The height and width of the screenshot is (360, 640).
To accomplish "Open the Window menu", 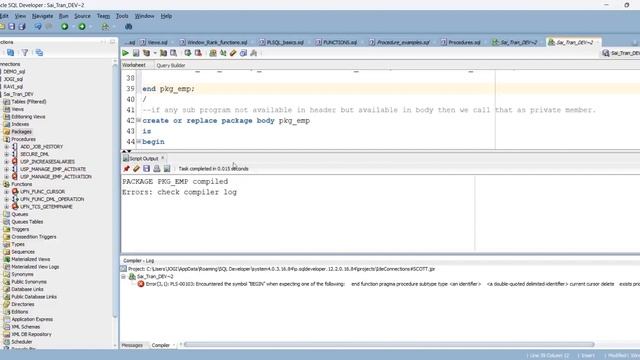I will [x=144, y=16].
